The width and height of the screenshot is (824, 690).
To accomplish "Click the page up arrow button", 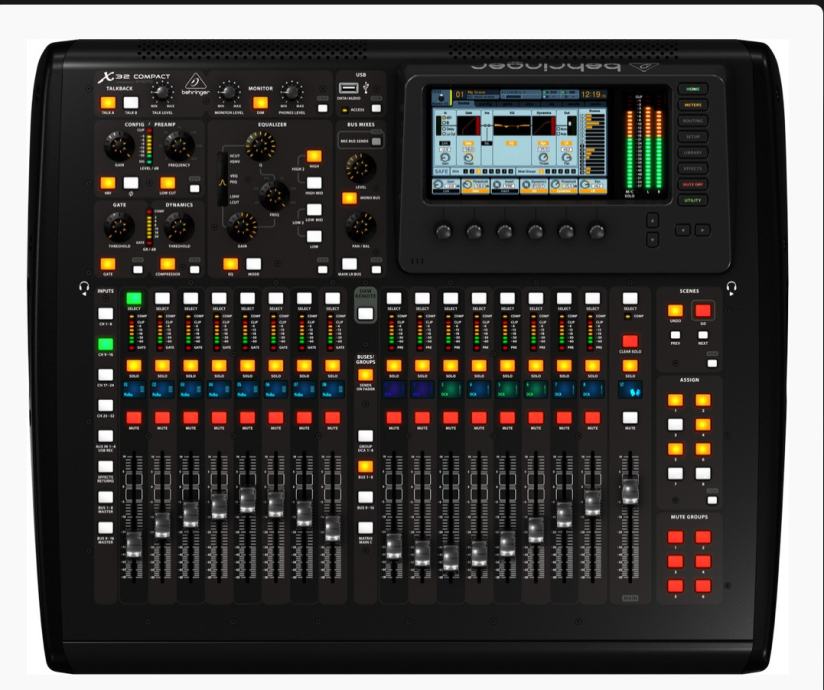I will point(652,220).
